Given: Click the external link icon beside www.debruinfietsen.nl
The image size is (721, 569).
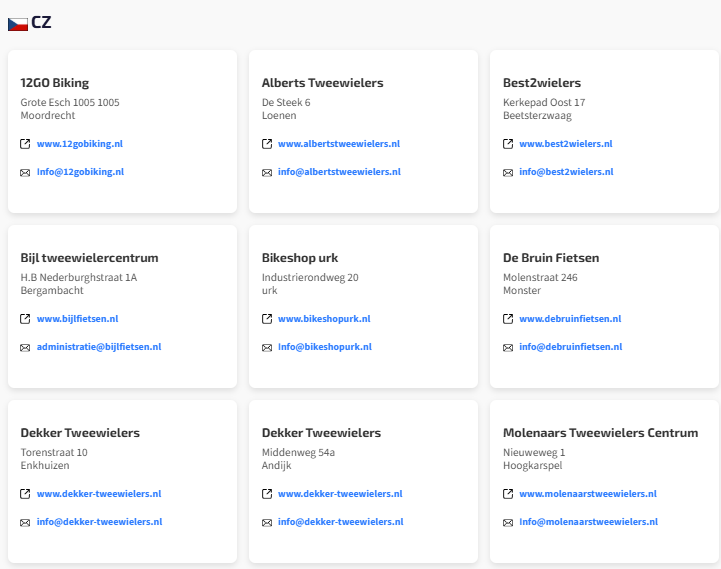Looking at the screenshot, I should tap(508, 319).
